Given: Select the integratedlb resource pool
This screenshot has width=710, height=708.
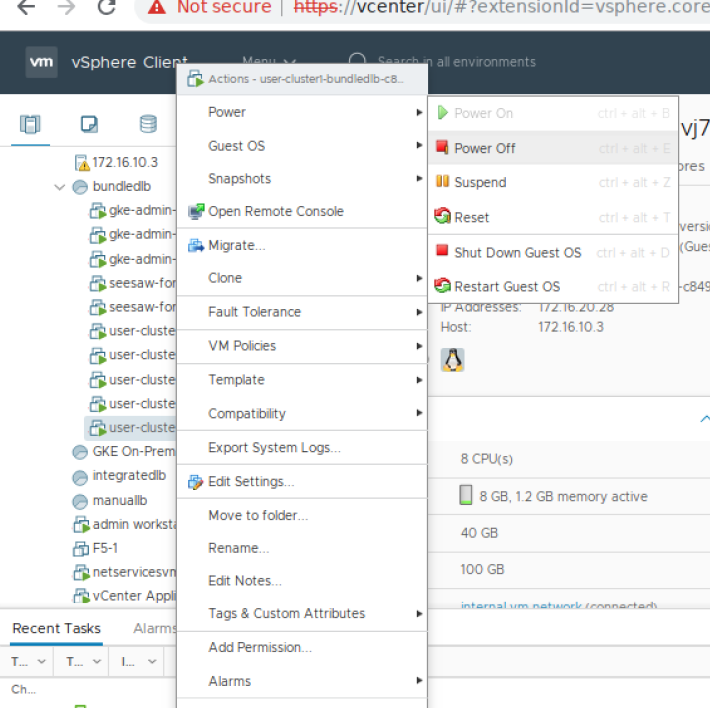Looking at the screenshot, I should click(128, 475).
